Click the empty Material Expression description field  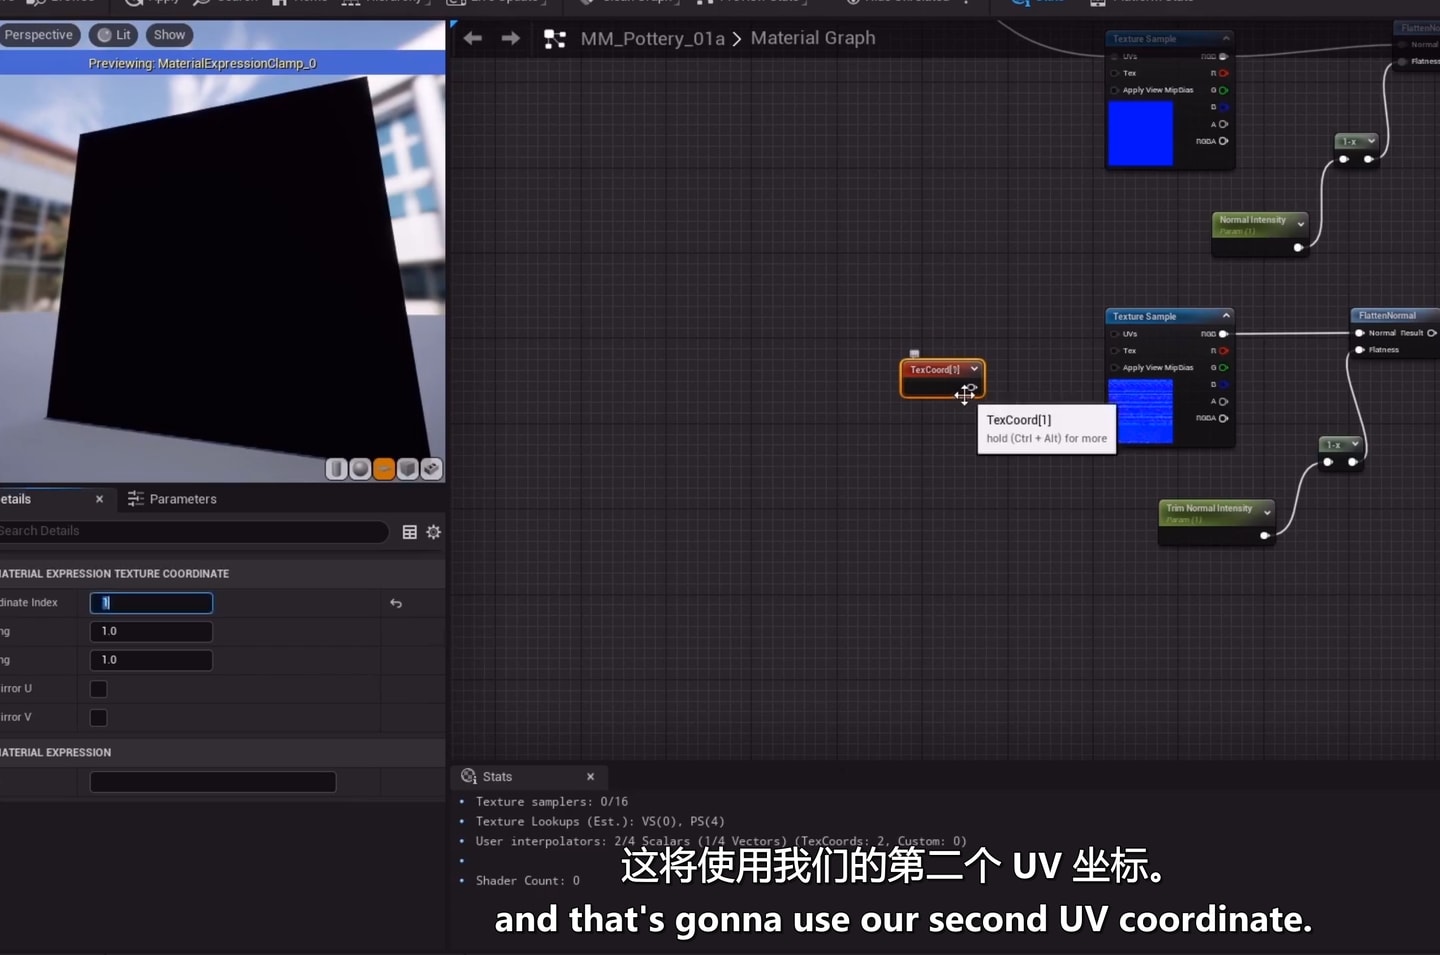213,782
